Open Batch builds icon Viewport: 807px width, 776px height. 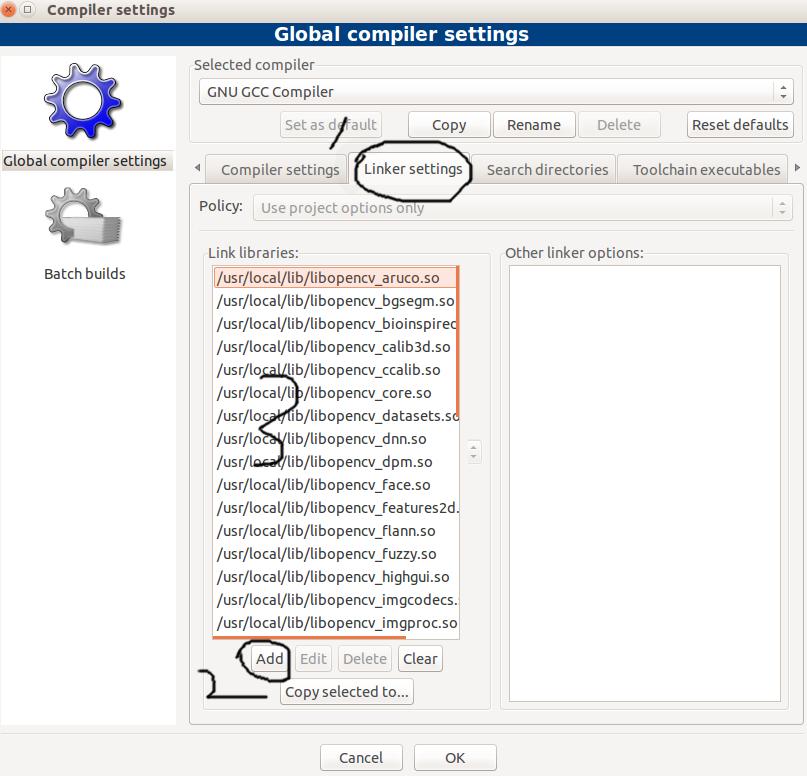coord(84,216)
